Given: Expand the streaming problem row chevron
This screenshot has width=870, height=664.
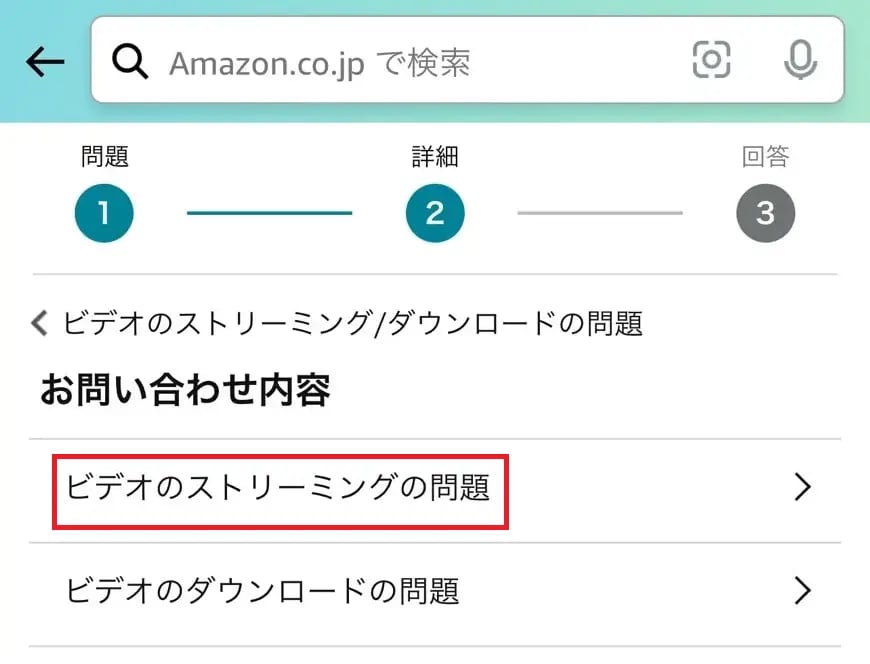Looking at the screenshot, I should tap(801, 488).
